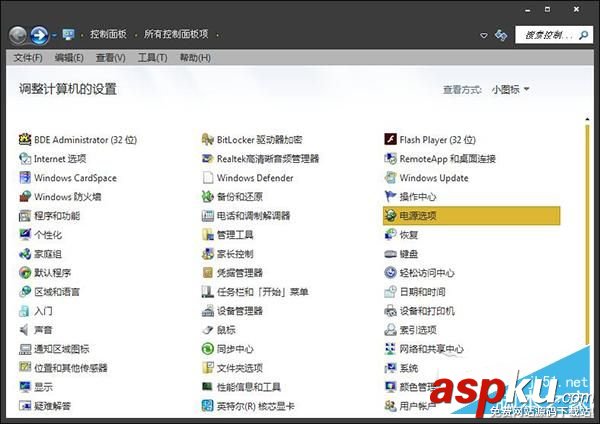Open 操作中心 flag icon
Screen dimensions: 600x424
coord(390,196)
